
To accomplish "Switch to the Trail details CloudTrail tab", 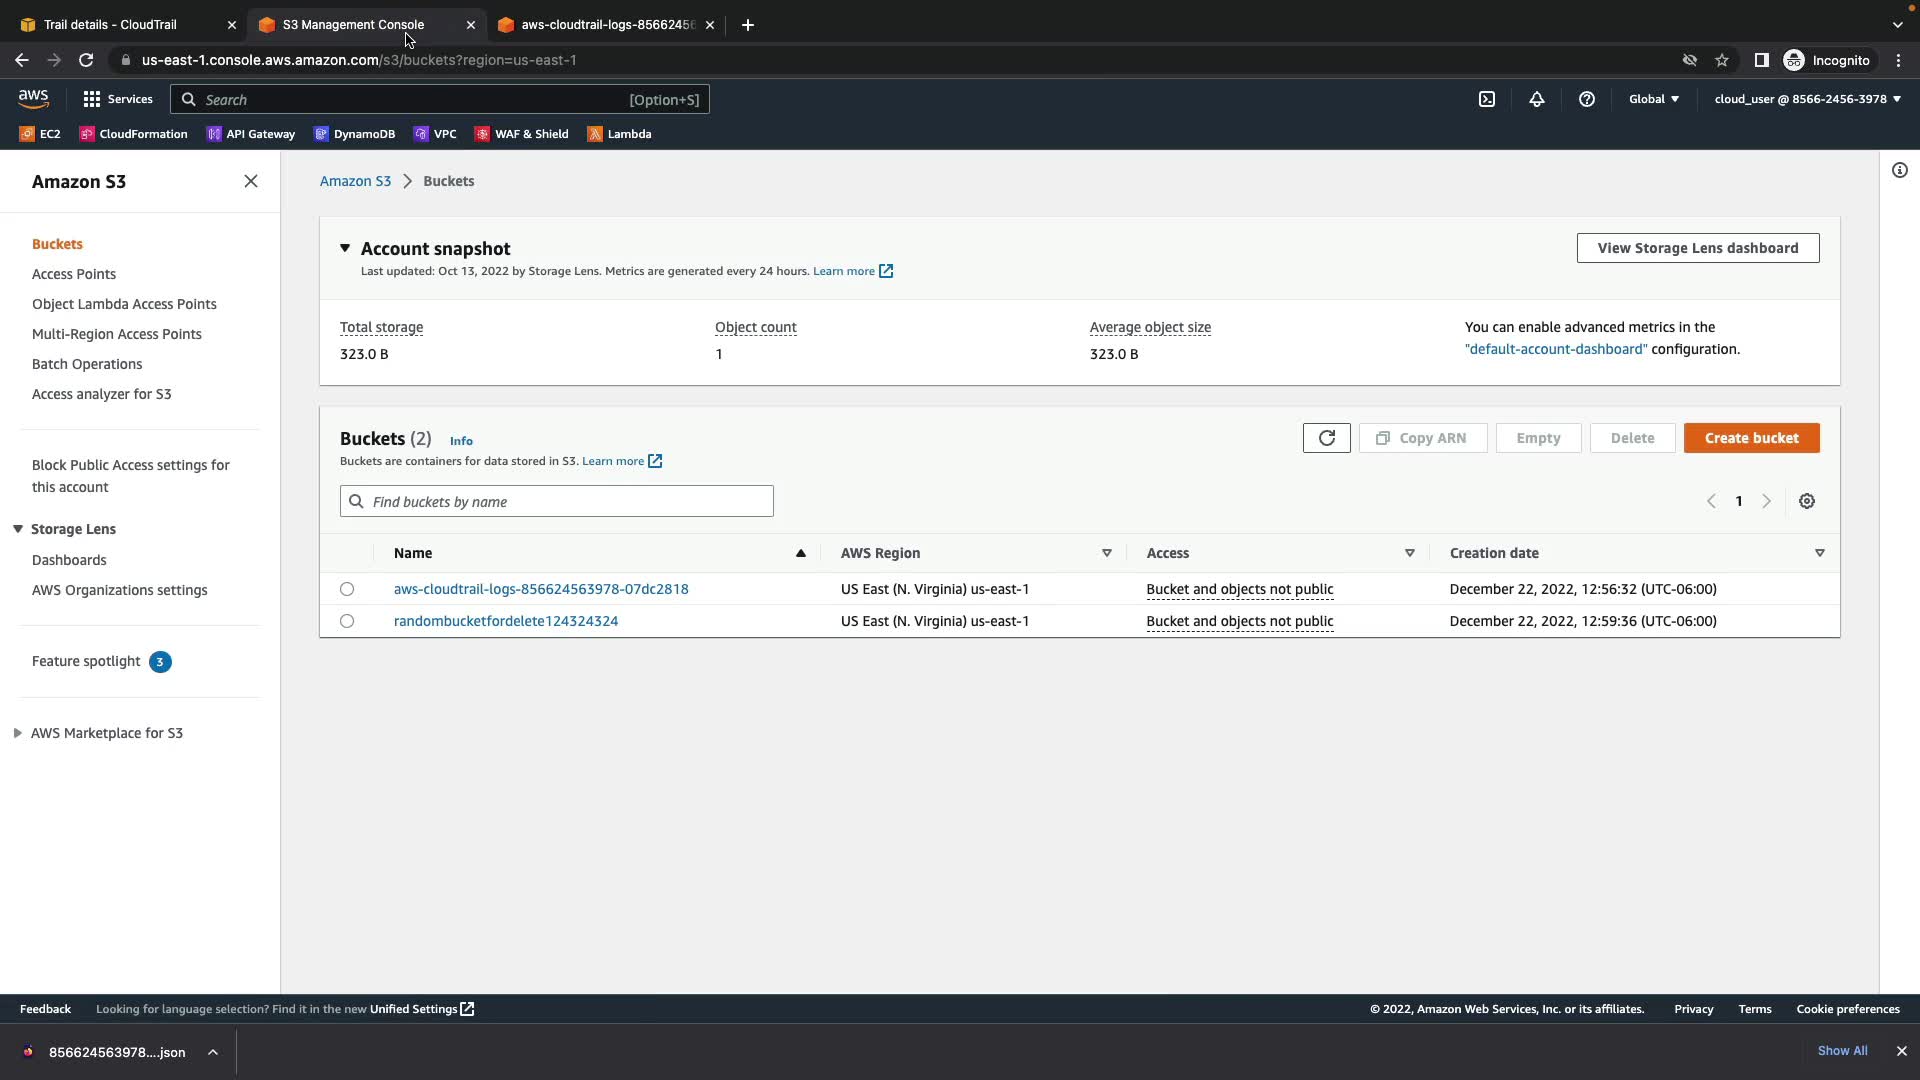I will tap(110, 25).
